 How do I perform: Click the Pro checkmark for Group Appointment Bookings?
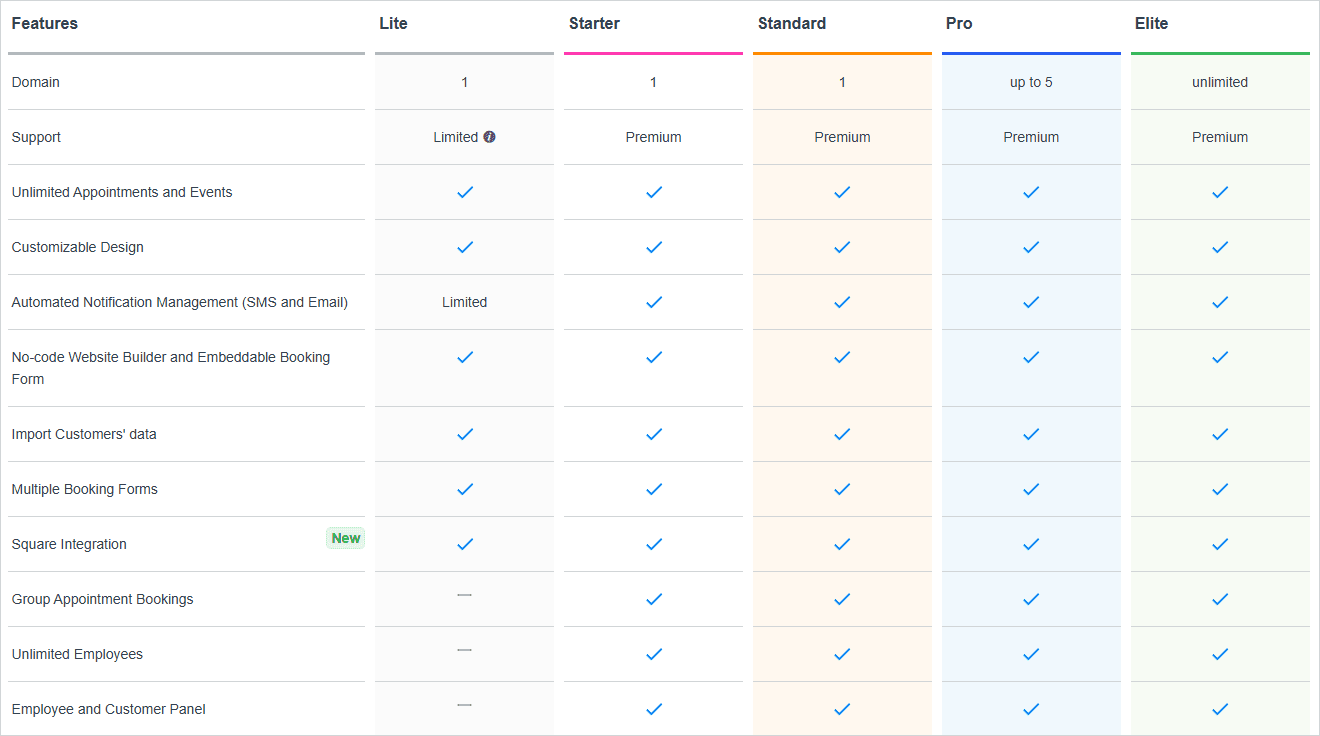(x=1031, y=599)
